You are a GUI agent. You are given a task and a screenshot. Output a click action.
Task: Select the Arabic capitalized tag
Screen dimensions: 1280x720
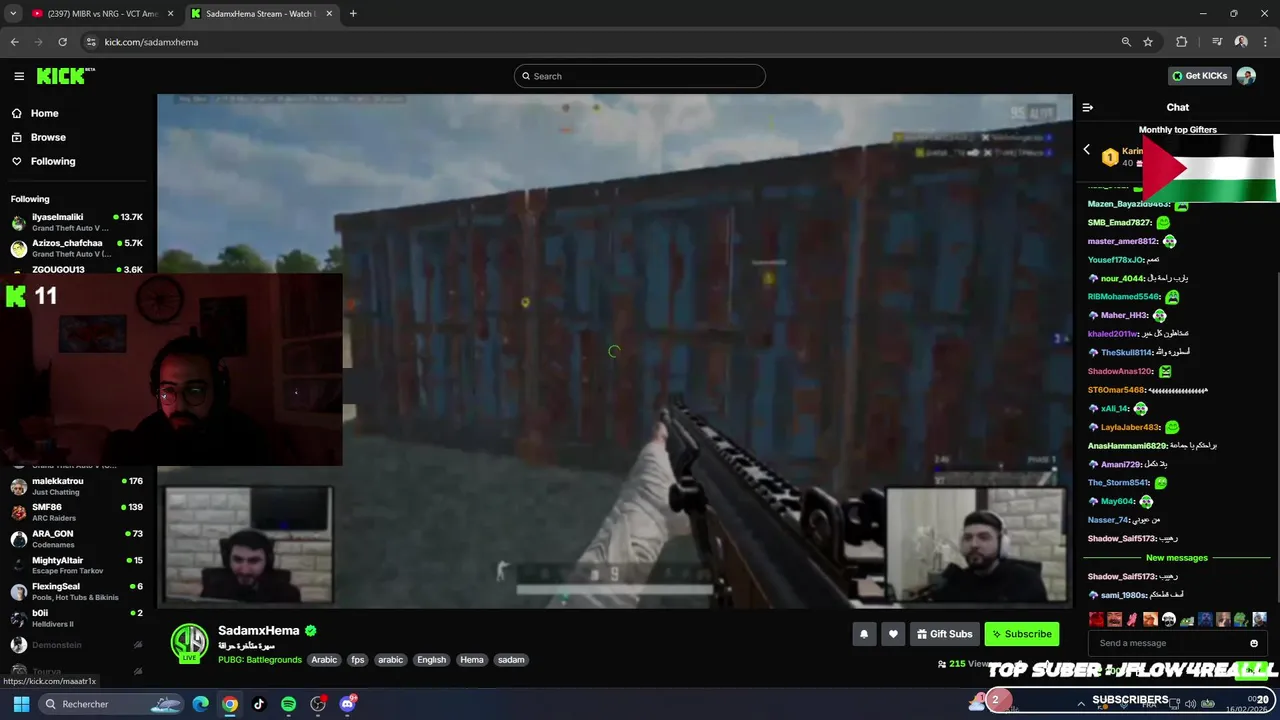click(x=324, y=660)
